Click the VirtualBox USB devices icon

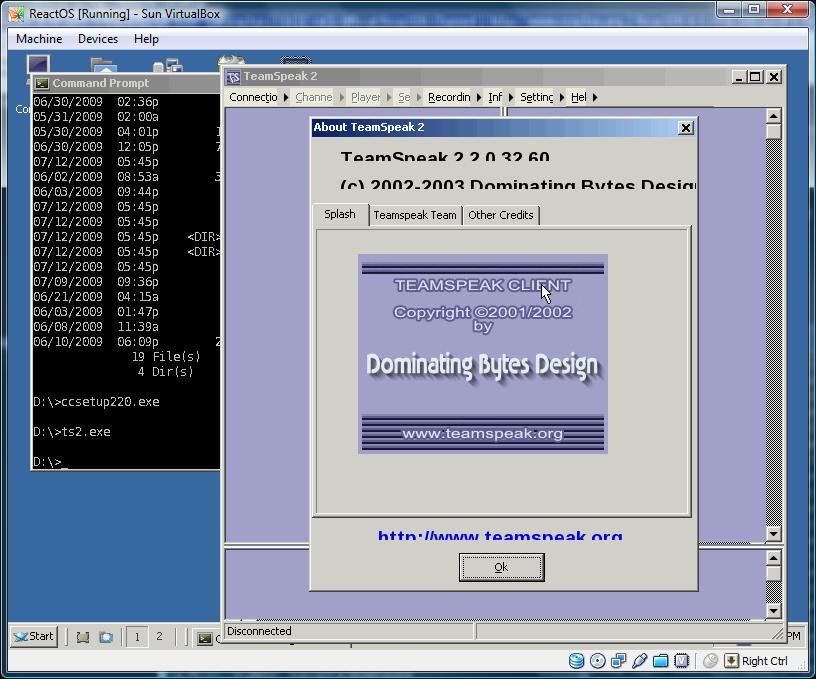639,660
